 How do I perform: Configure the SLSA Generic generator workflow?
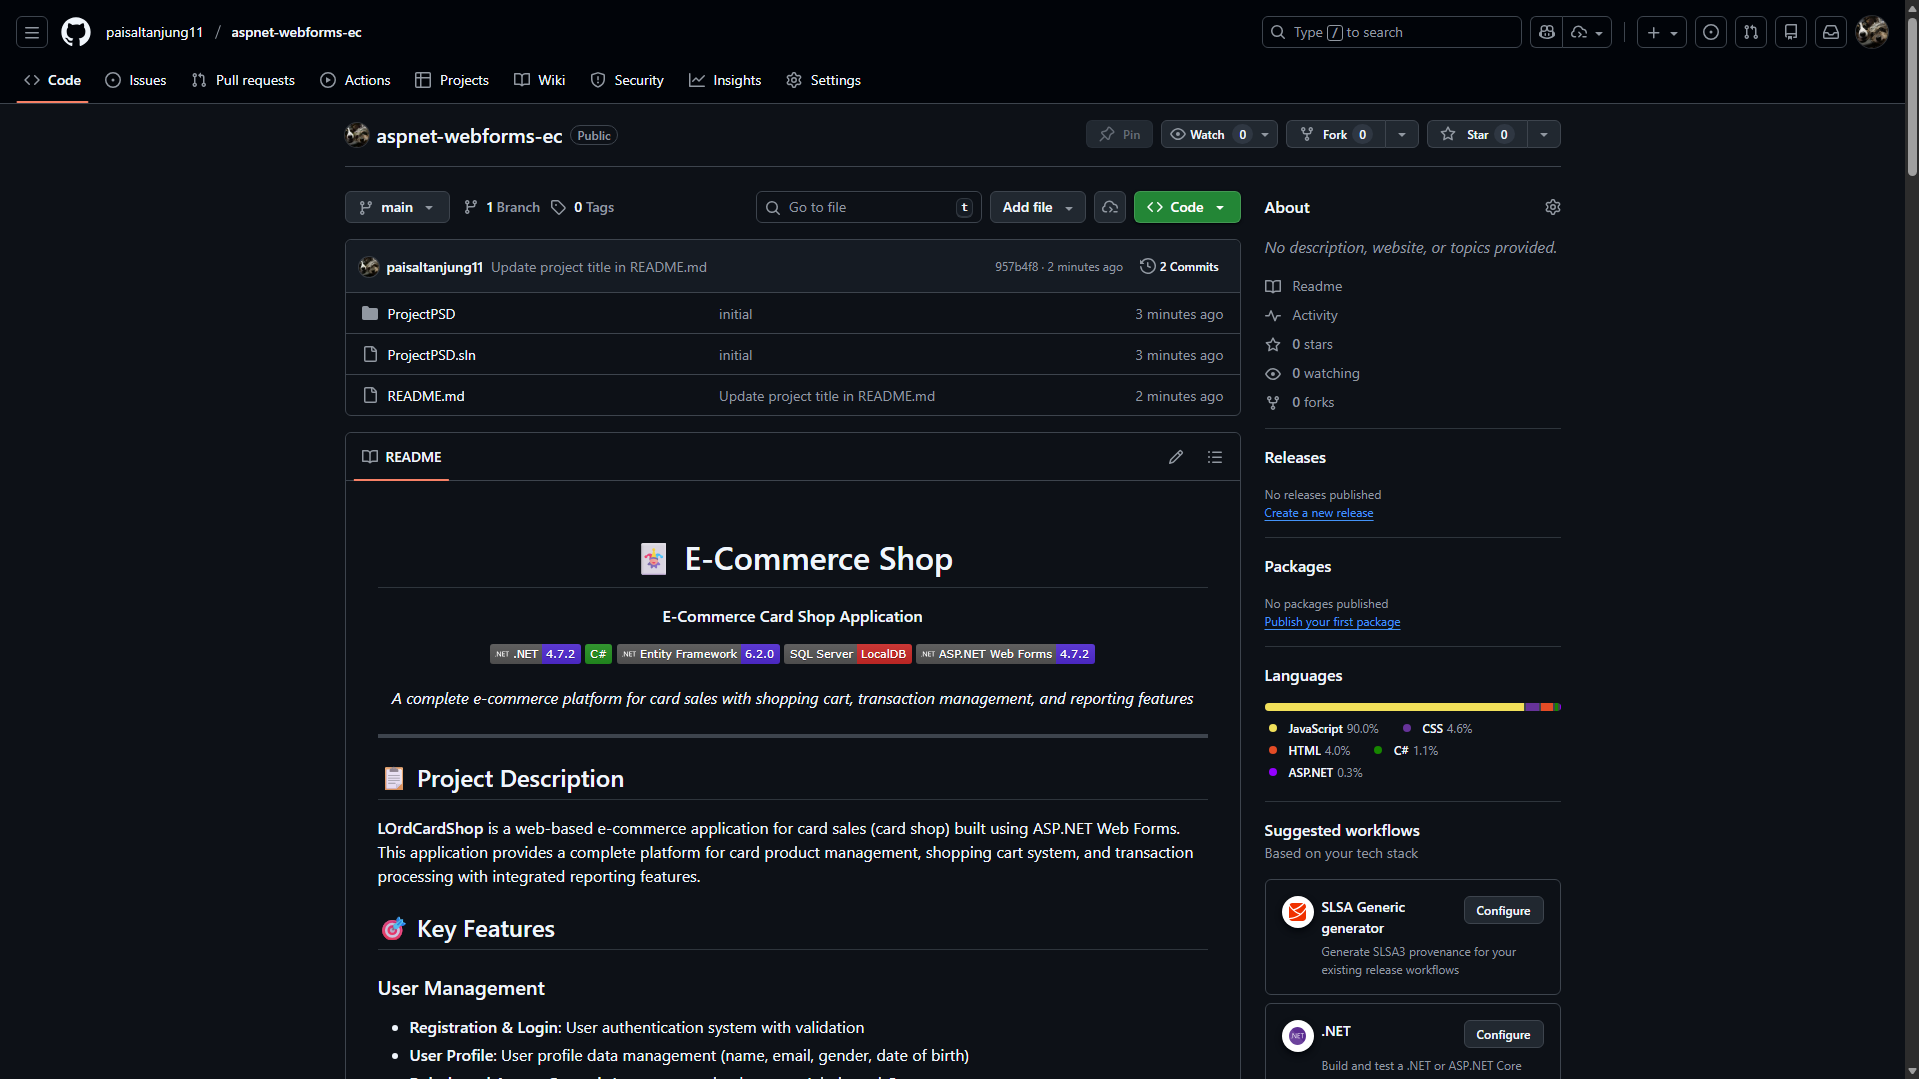(x=1503, y=910)
